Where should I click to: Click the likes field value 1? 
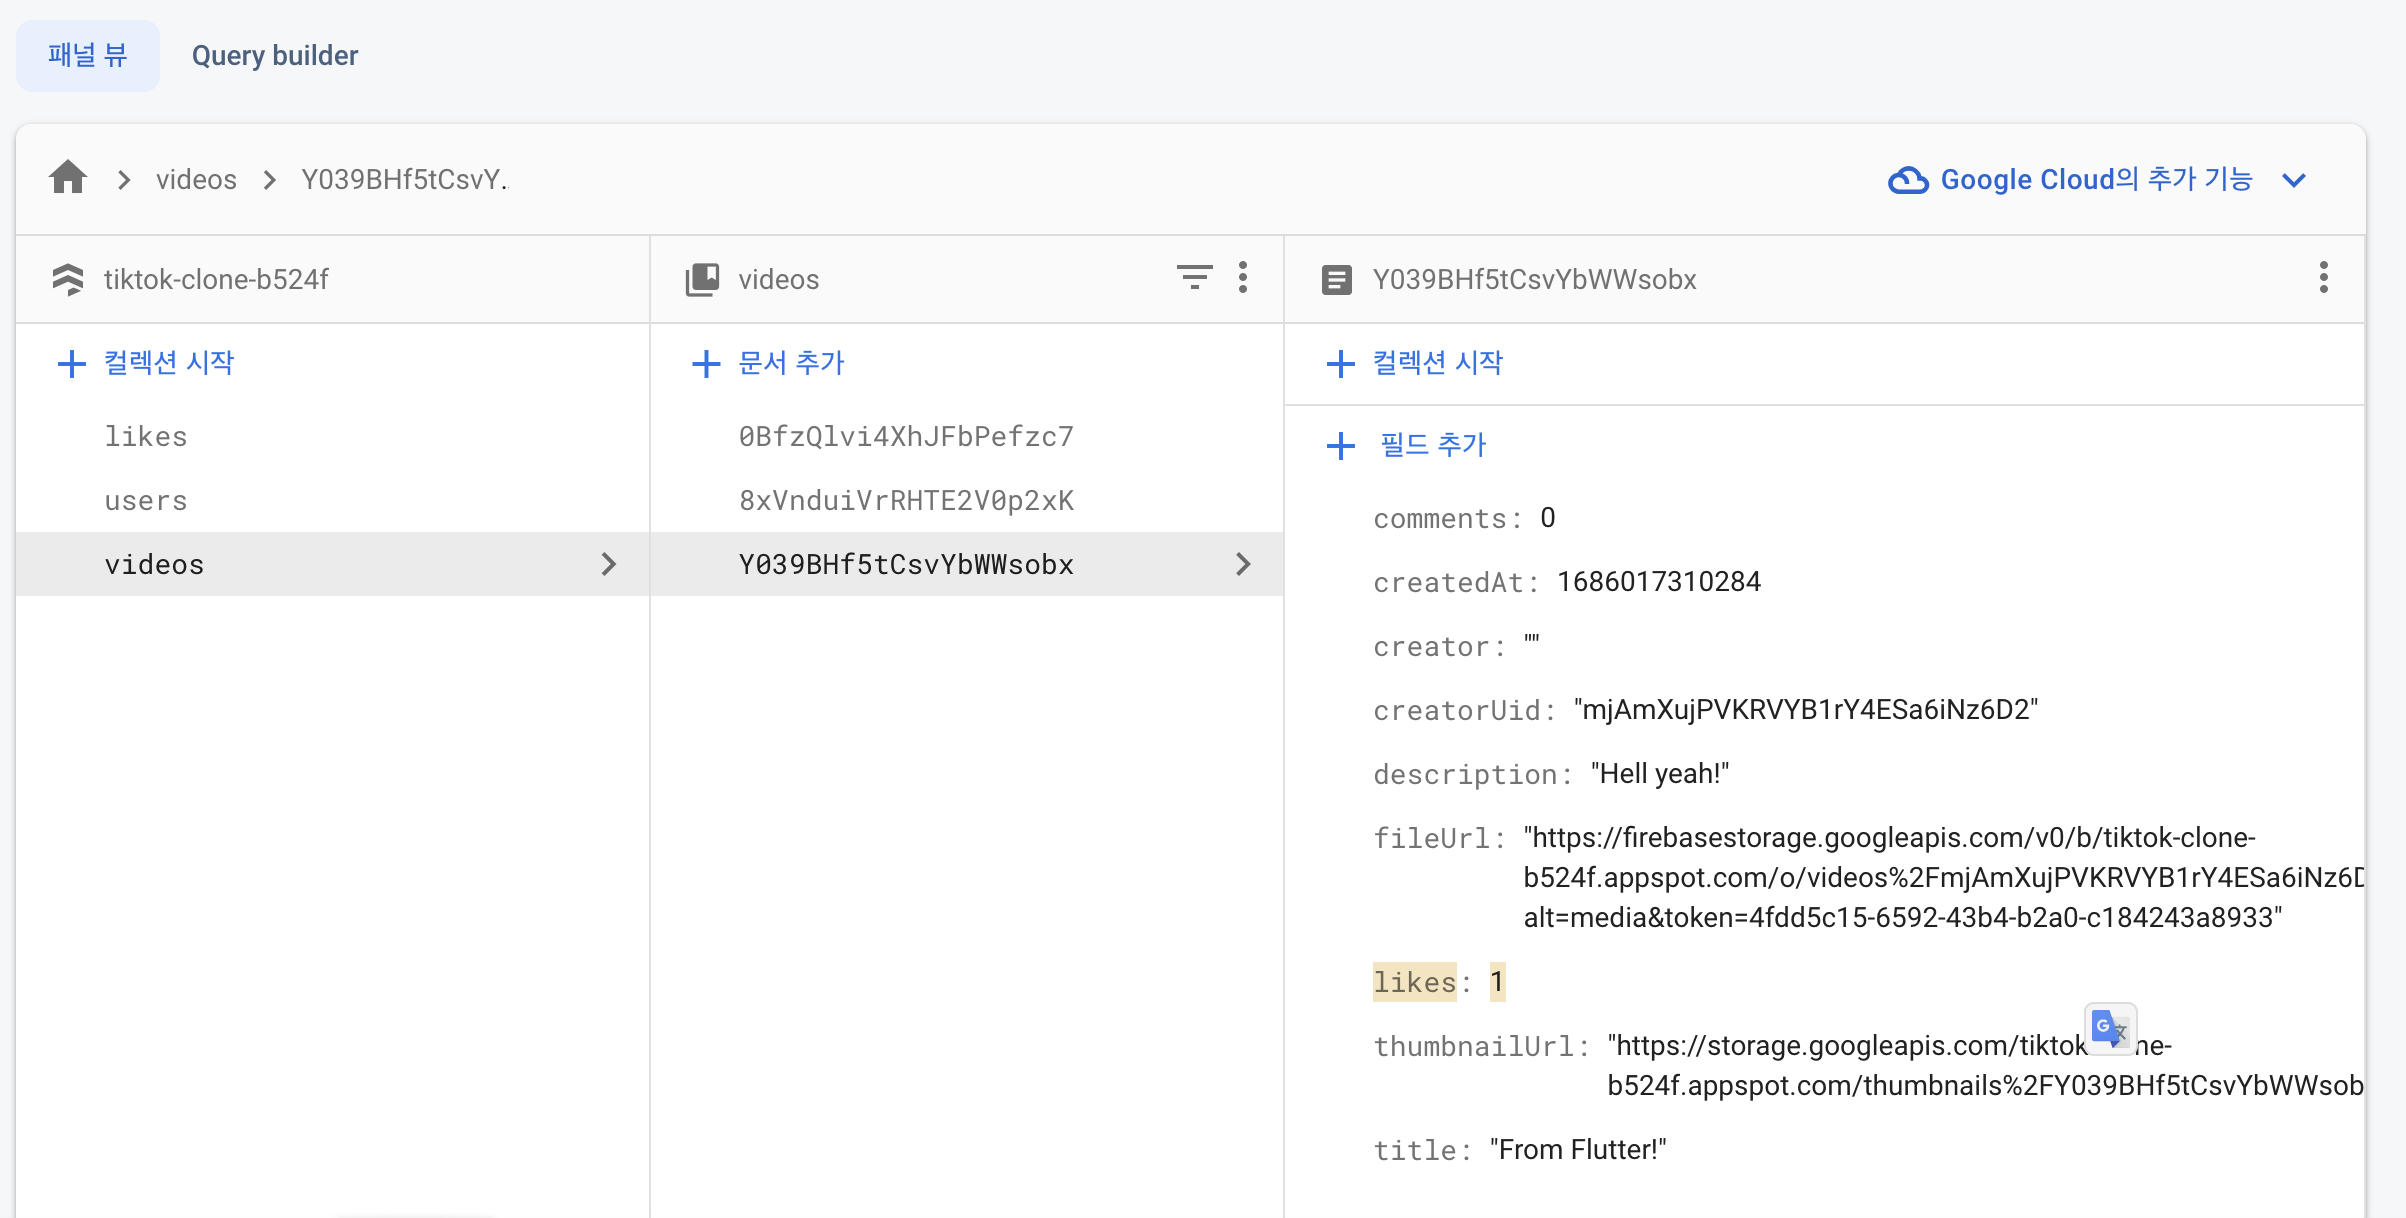tap(1497, 982)
